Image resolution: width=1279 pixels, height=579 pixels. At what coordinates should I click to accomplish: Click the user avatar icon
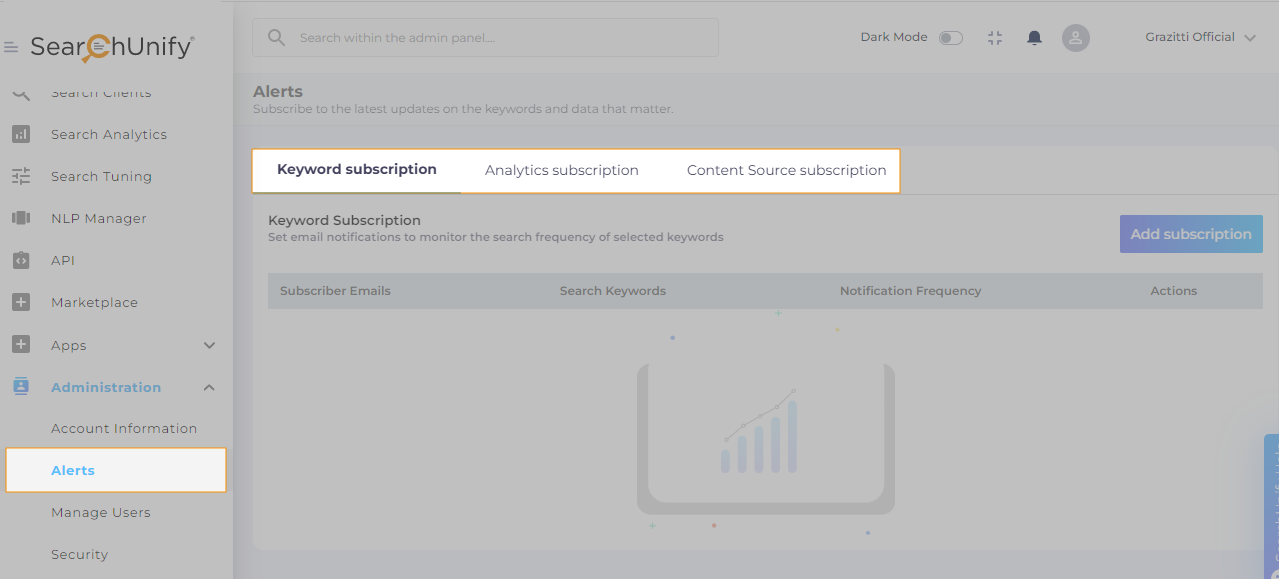coord(1075,38)
